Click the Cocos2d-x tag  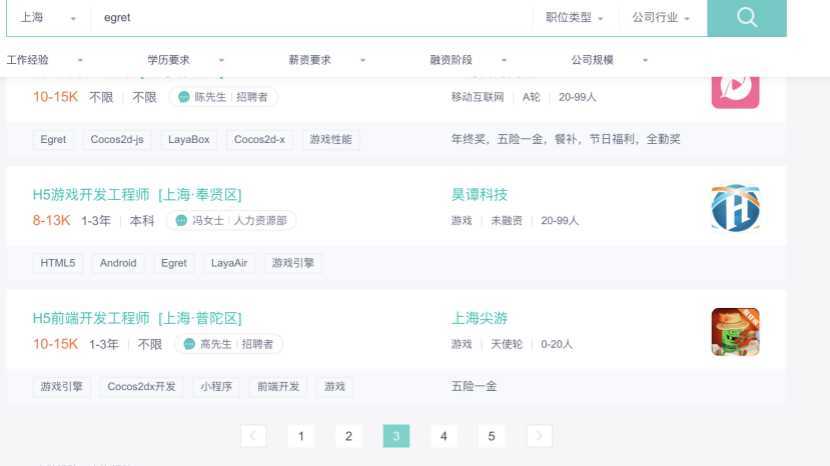[x=259, y=139]
